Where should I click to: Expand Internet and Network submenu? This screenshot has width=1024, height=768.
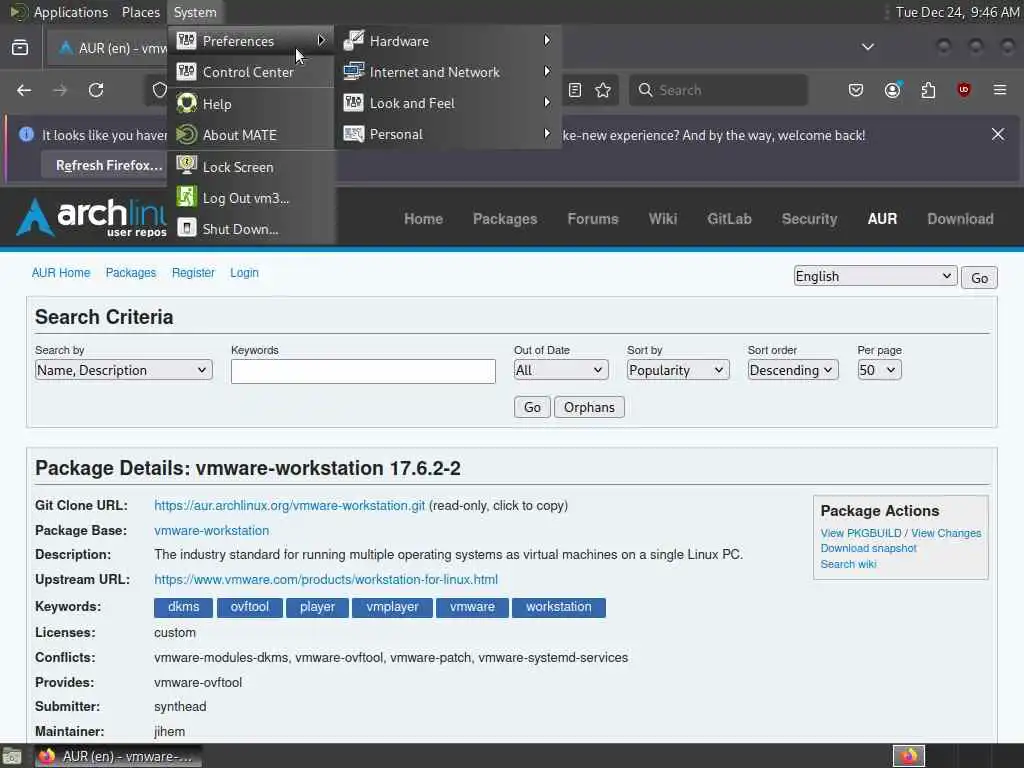coord(448,72)
